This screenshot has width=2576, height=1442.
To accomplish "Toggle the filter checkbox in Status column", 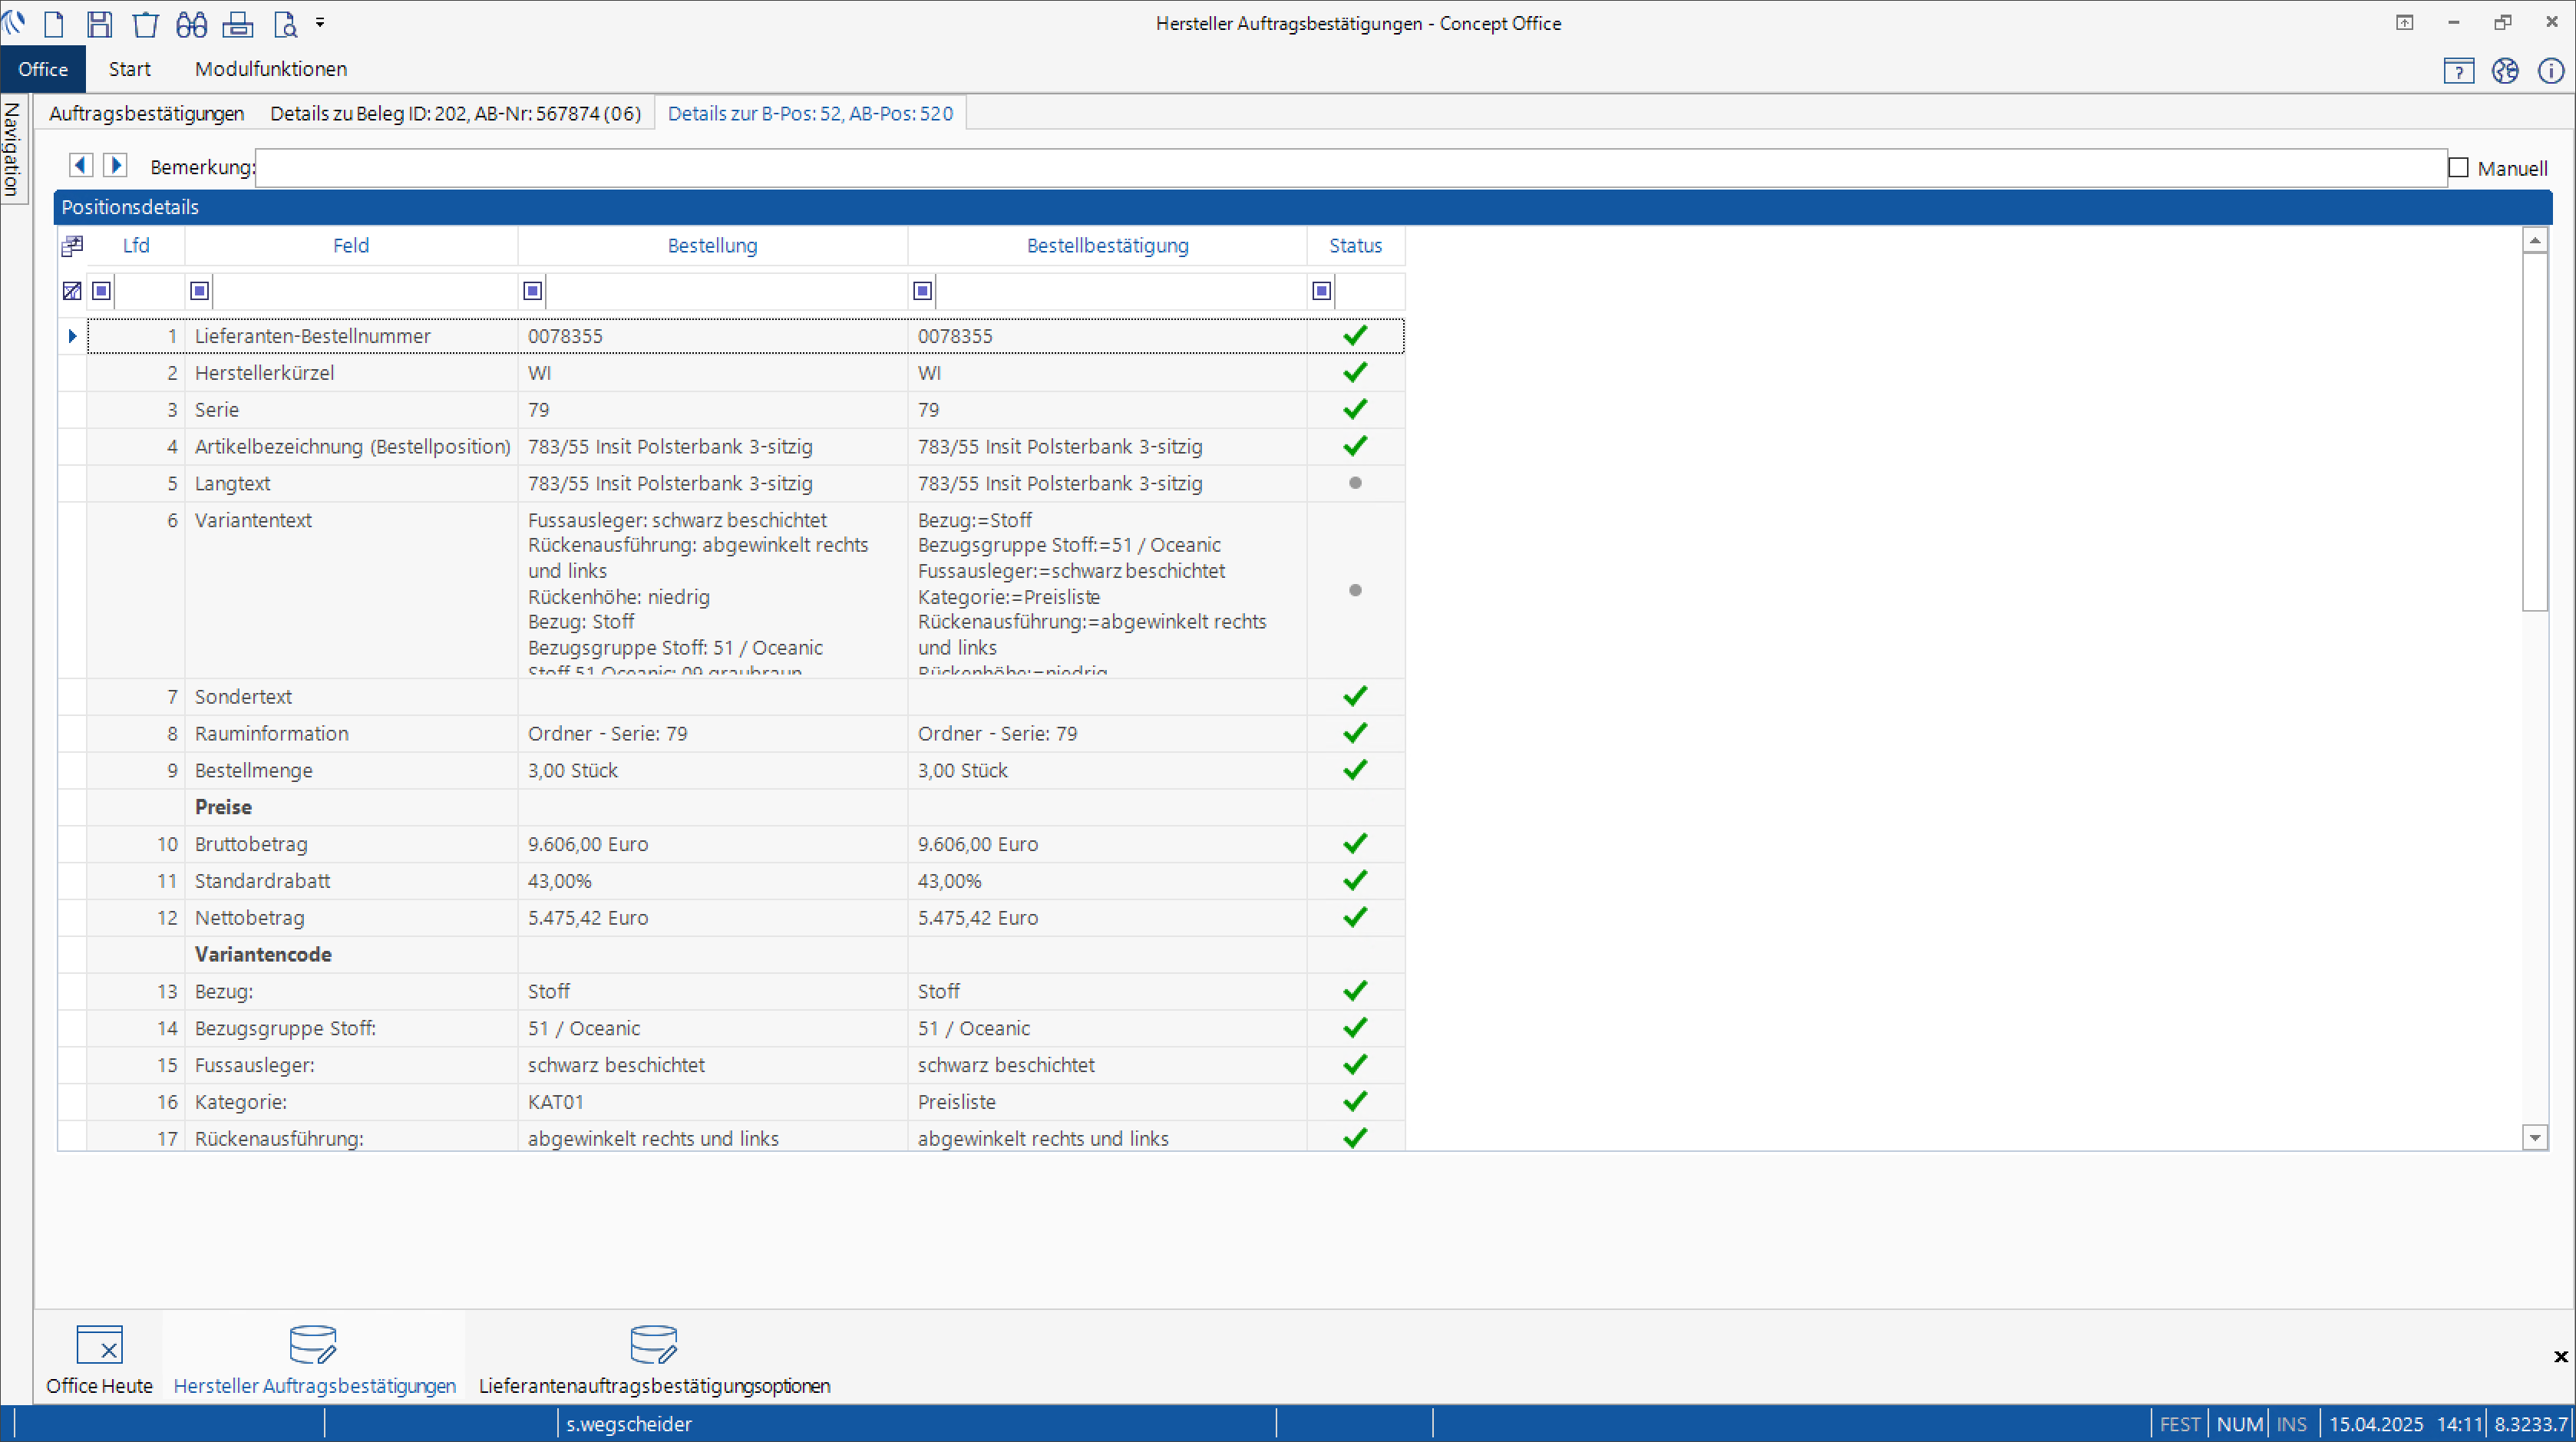I will [1320, 290].
